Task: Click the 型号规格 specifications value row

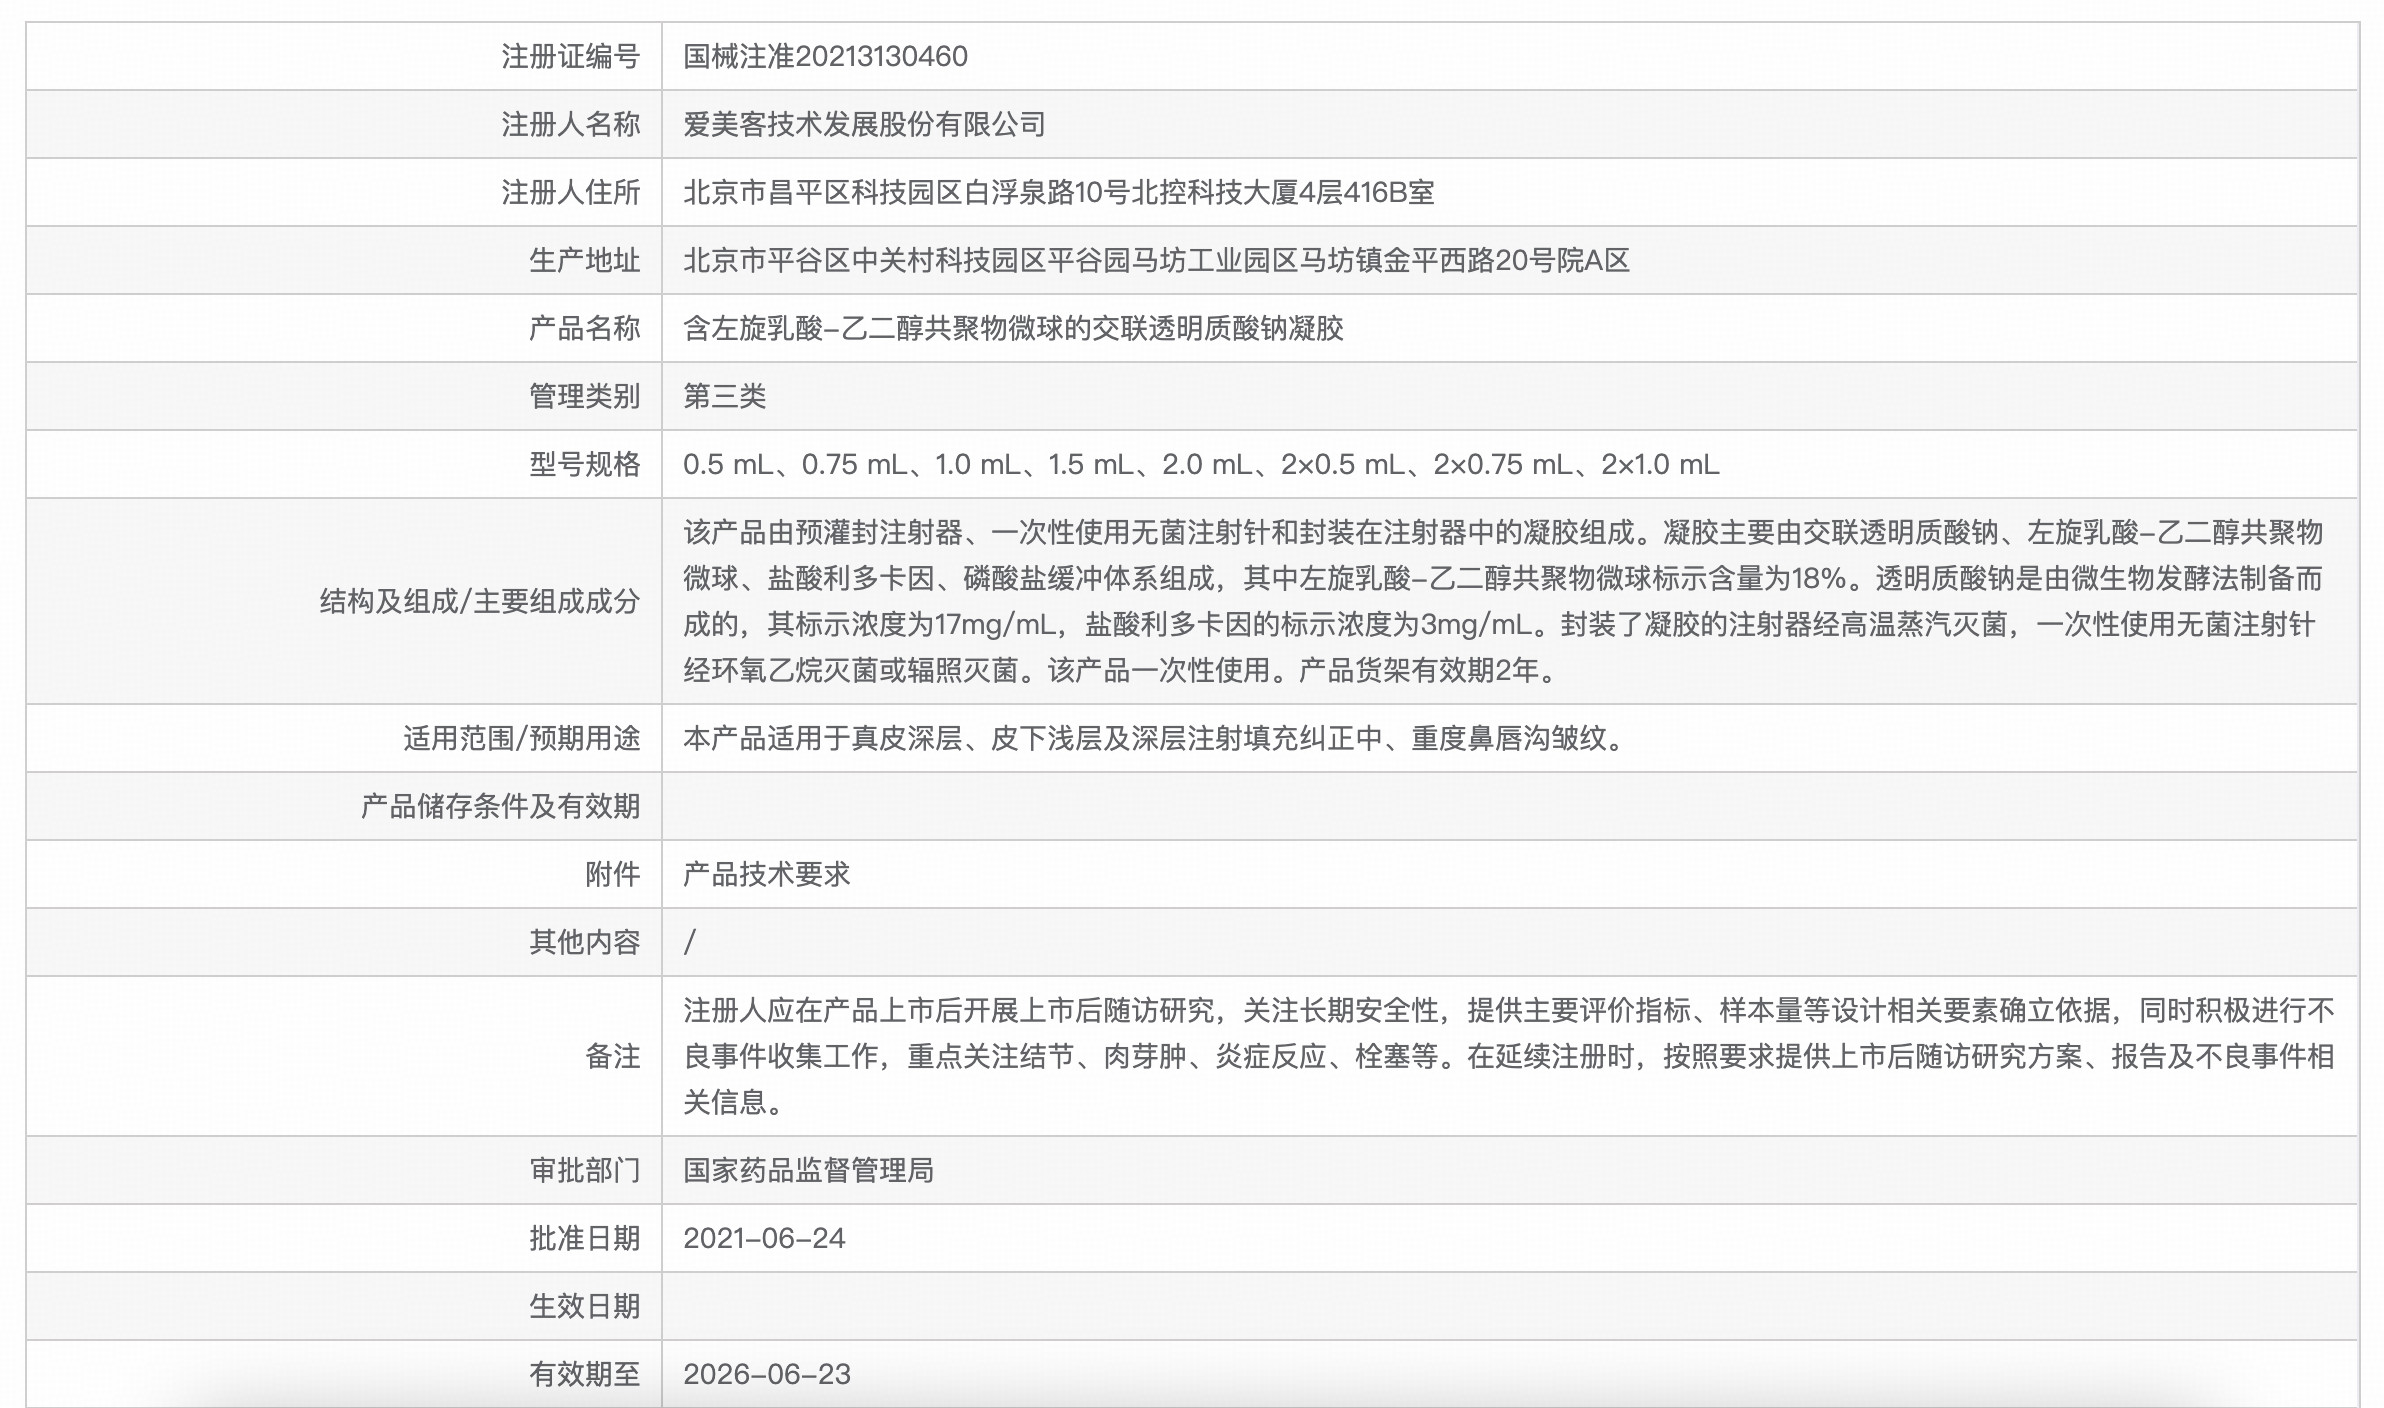Action: [x=1200, y=464]
